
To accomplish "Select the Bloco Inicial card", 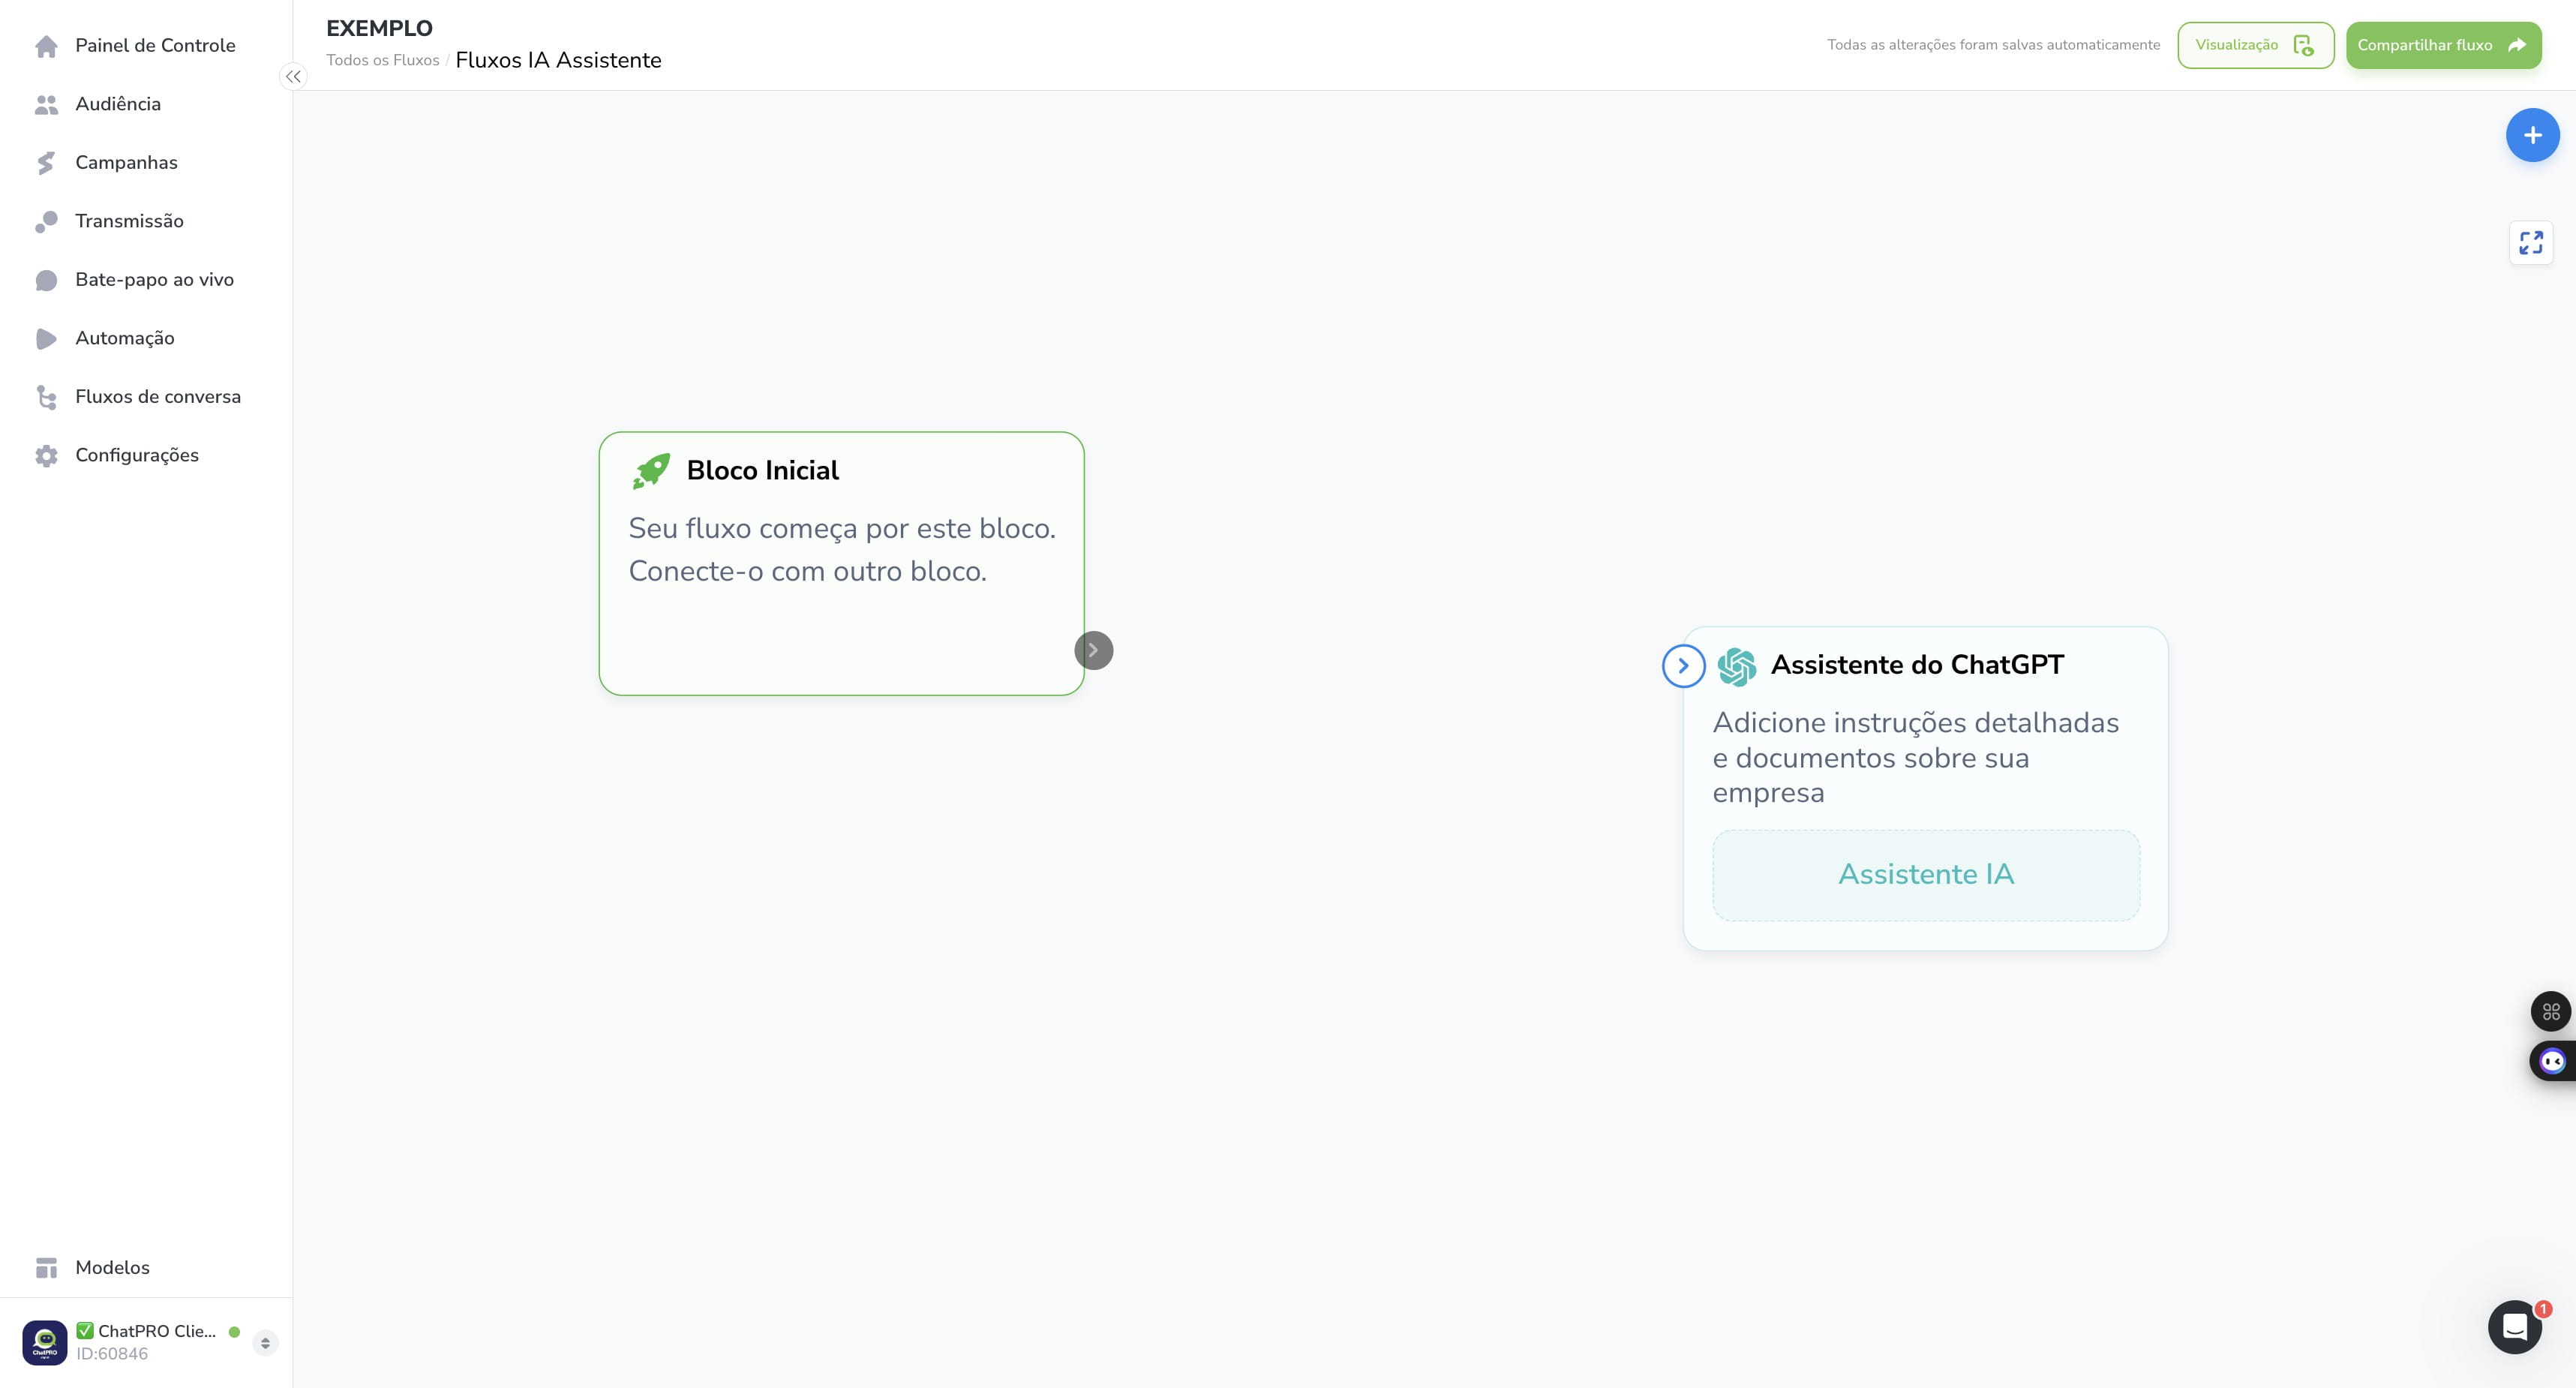I will pos(841,563).
